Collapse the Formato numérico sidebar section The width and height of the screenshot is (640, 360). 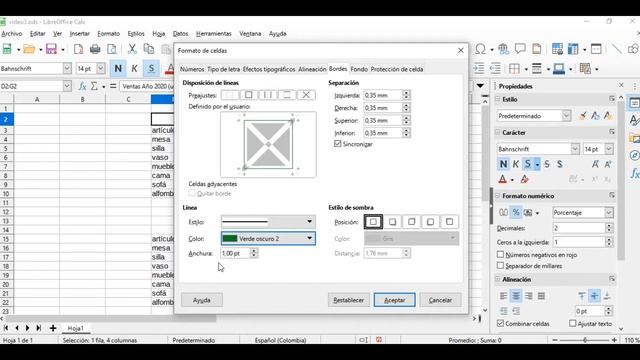498,196
